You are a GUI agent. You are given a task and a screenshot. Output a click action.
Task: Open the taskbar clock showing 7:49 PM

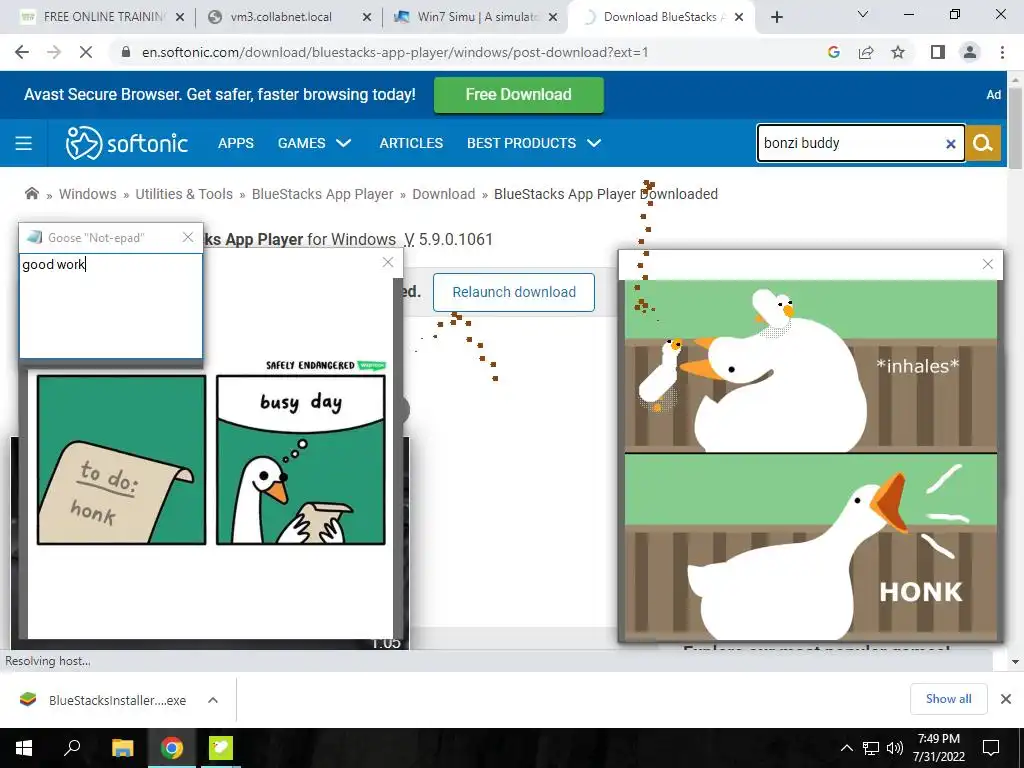(938, 748)
